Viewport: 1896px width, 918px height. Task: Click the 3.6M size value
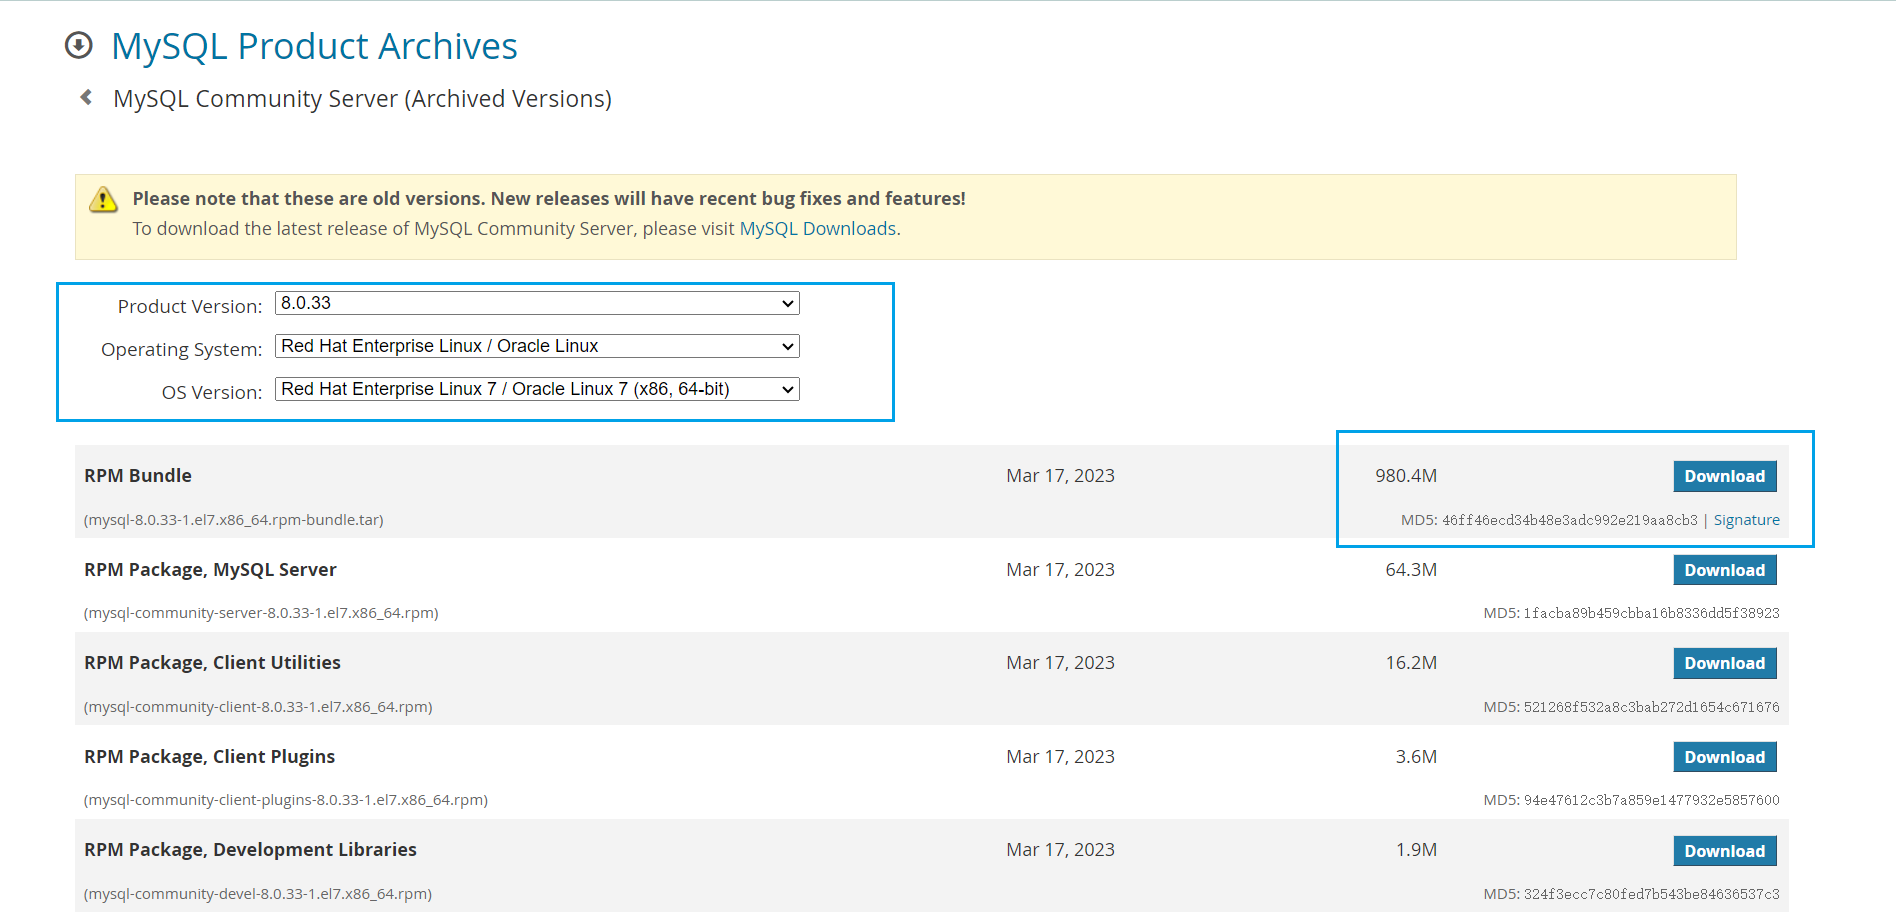(x=1416, y=757)
